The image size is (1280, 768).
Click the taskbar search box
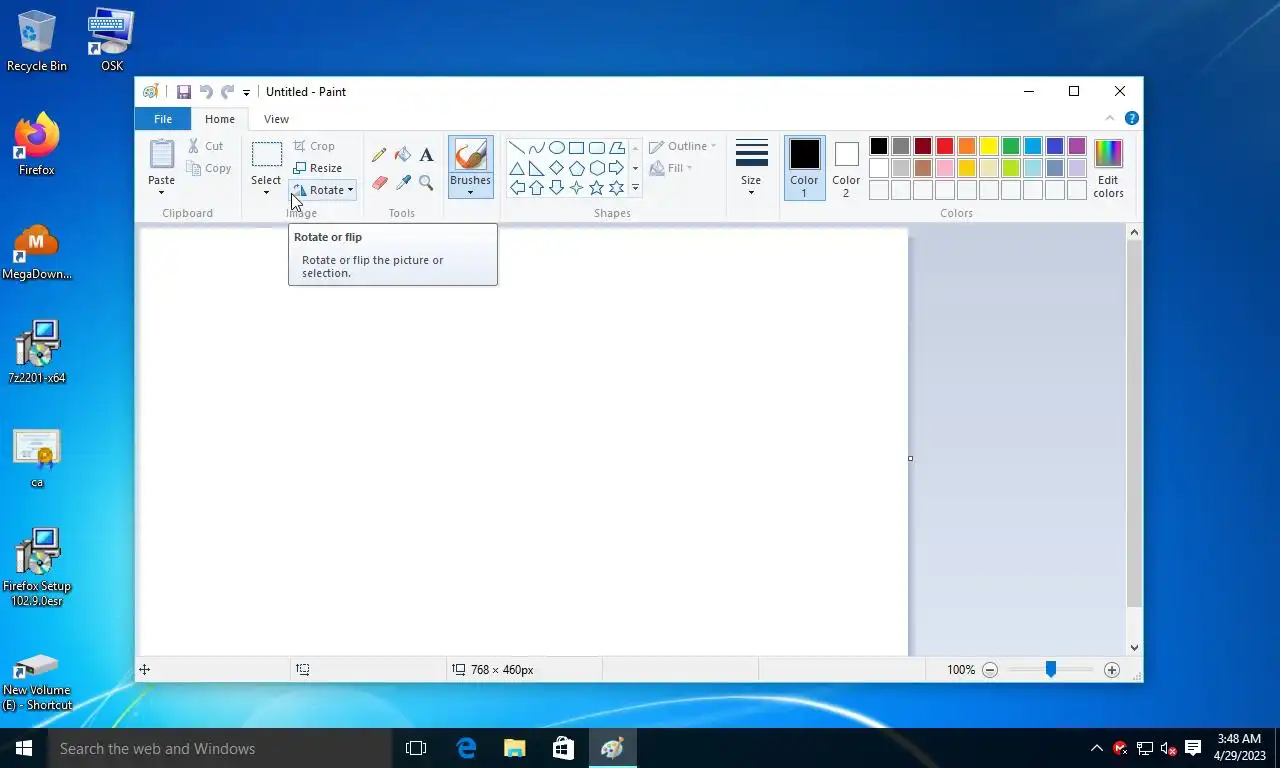click(220, 748)
